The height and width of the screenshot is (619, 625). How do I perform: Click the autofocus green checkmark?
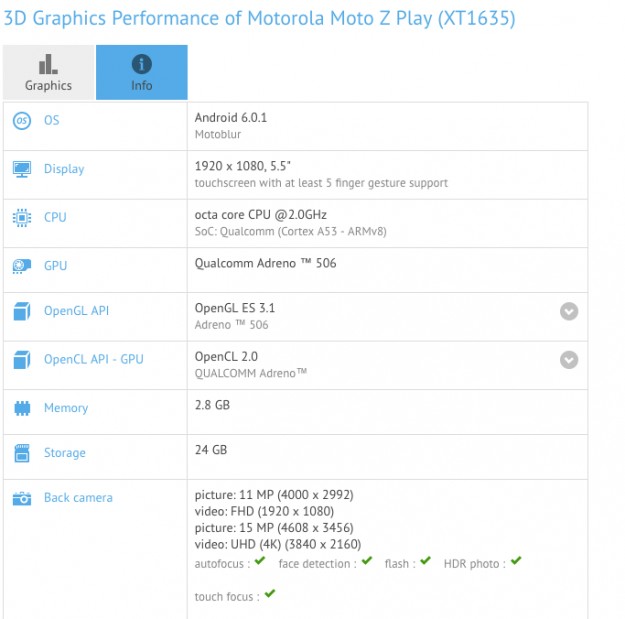coord(260,562)
